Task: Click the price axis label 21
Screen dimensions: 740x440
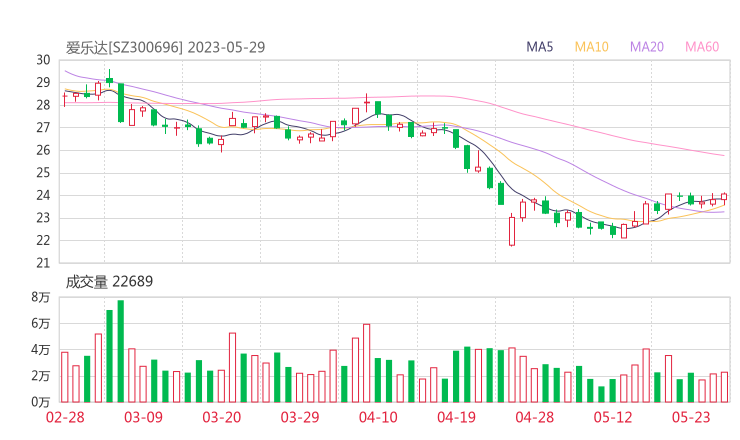Action: point(43,263)
